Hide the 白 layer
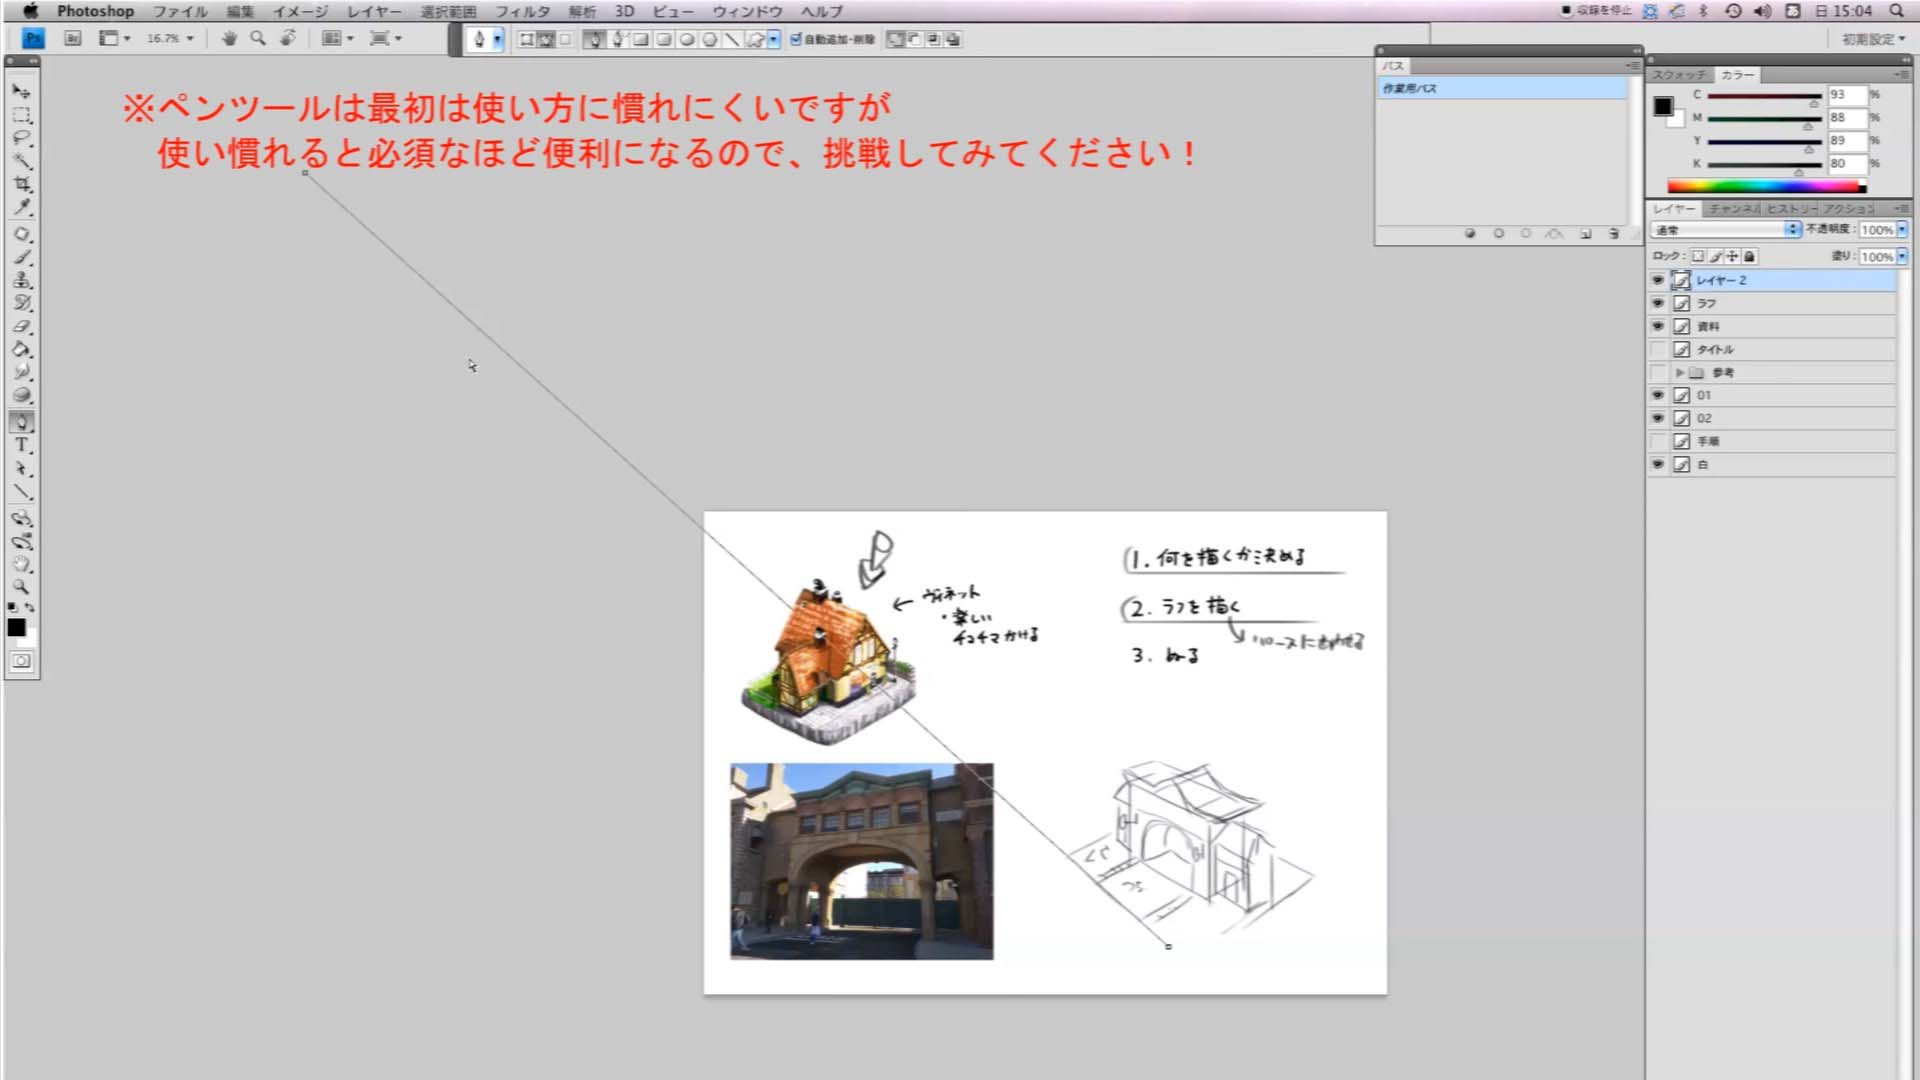This screenshot has height=1080, width=1920. coord(1658,464)
